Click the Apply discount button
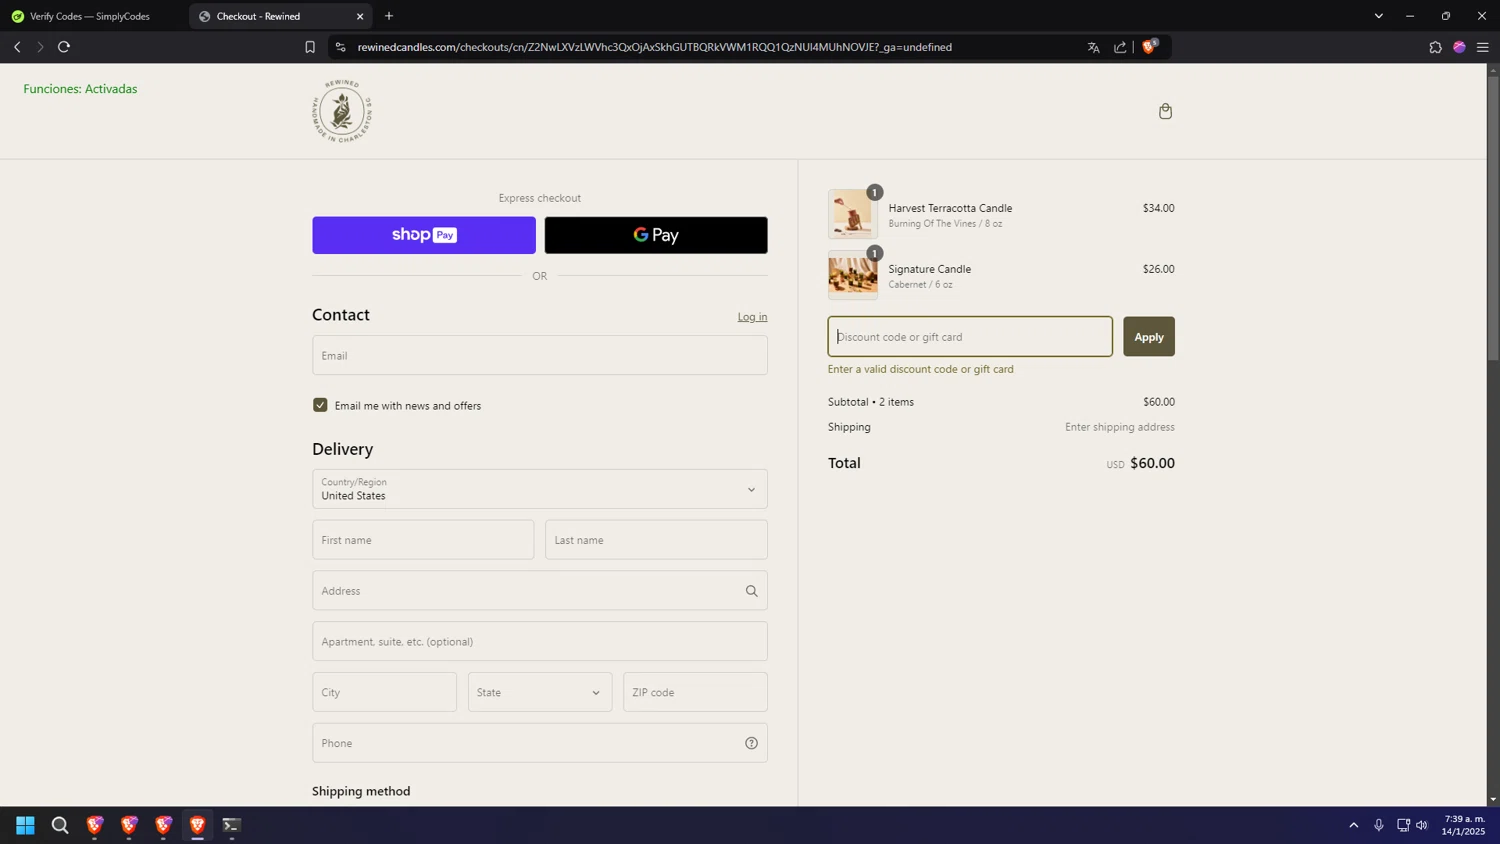 [1149, 337]
